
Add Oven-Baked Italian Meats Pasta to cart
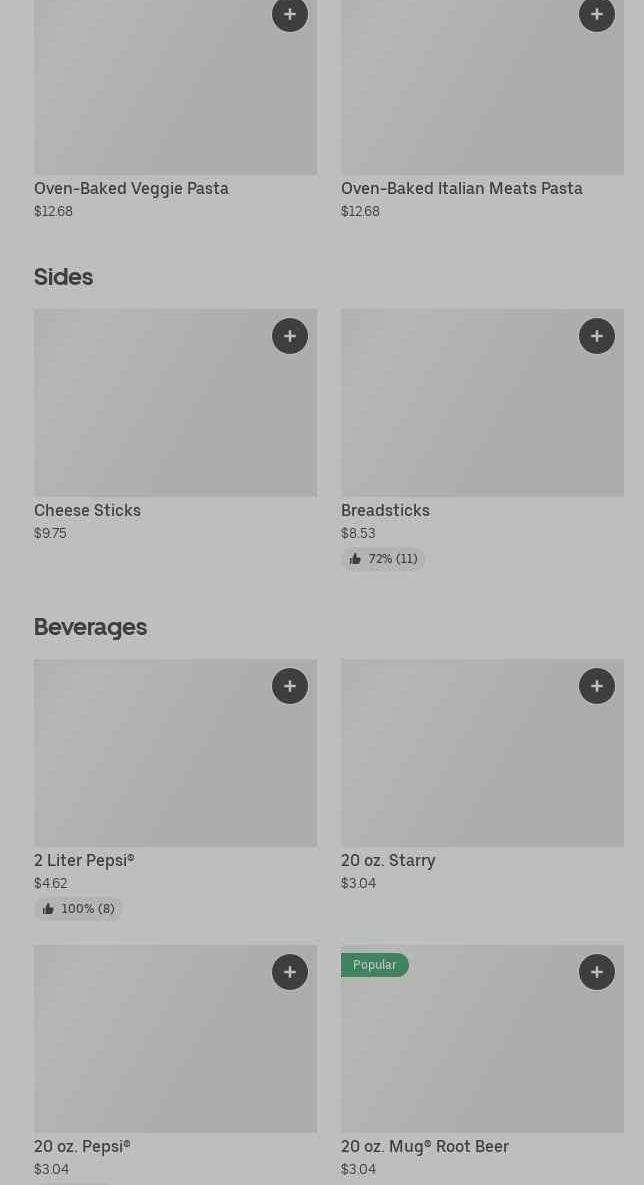click(597, 15)
